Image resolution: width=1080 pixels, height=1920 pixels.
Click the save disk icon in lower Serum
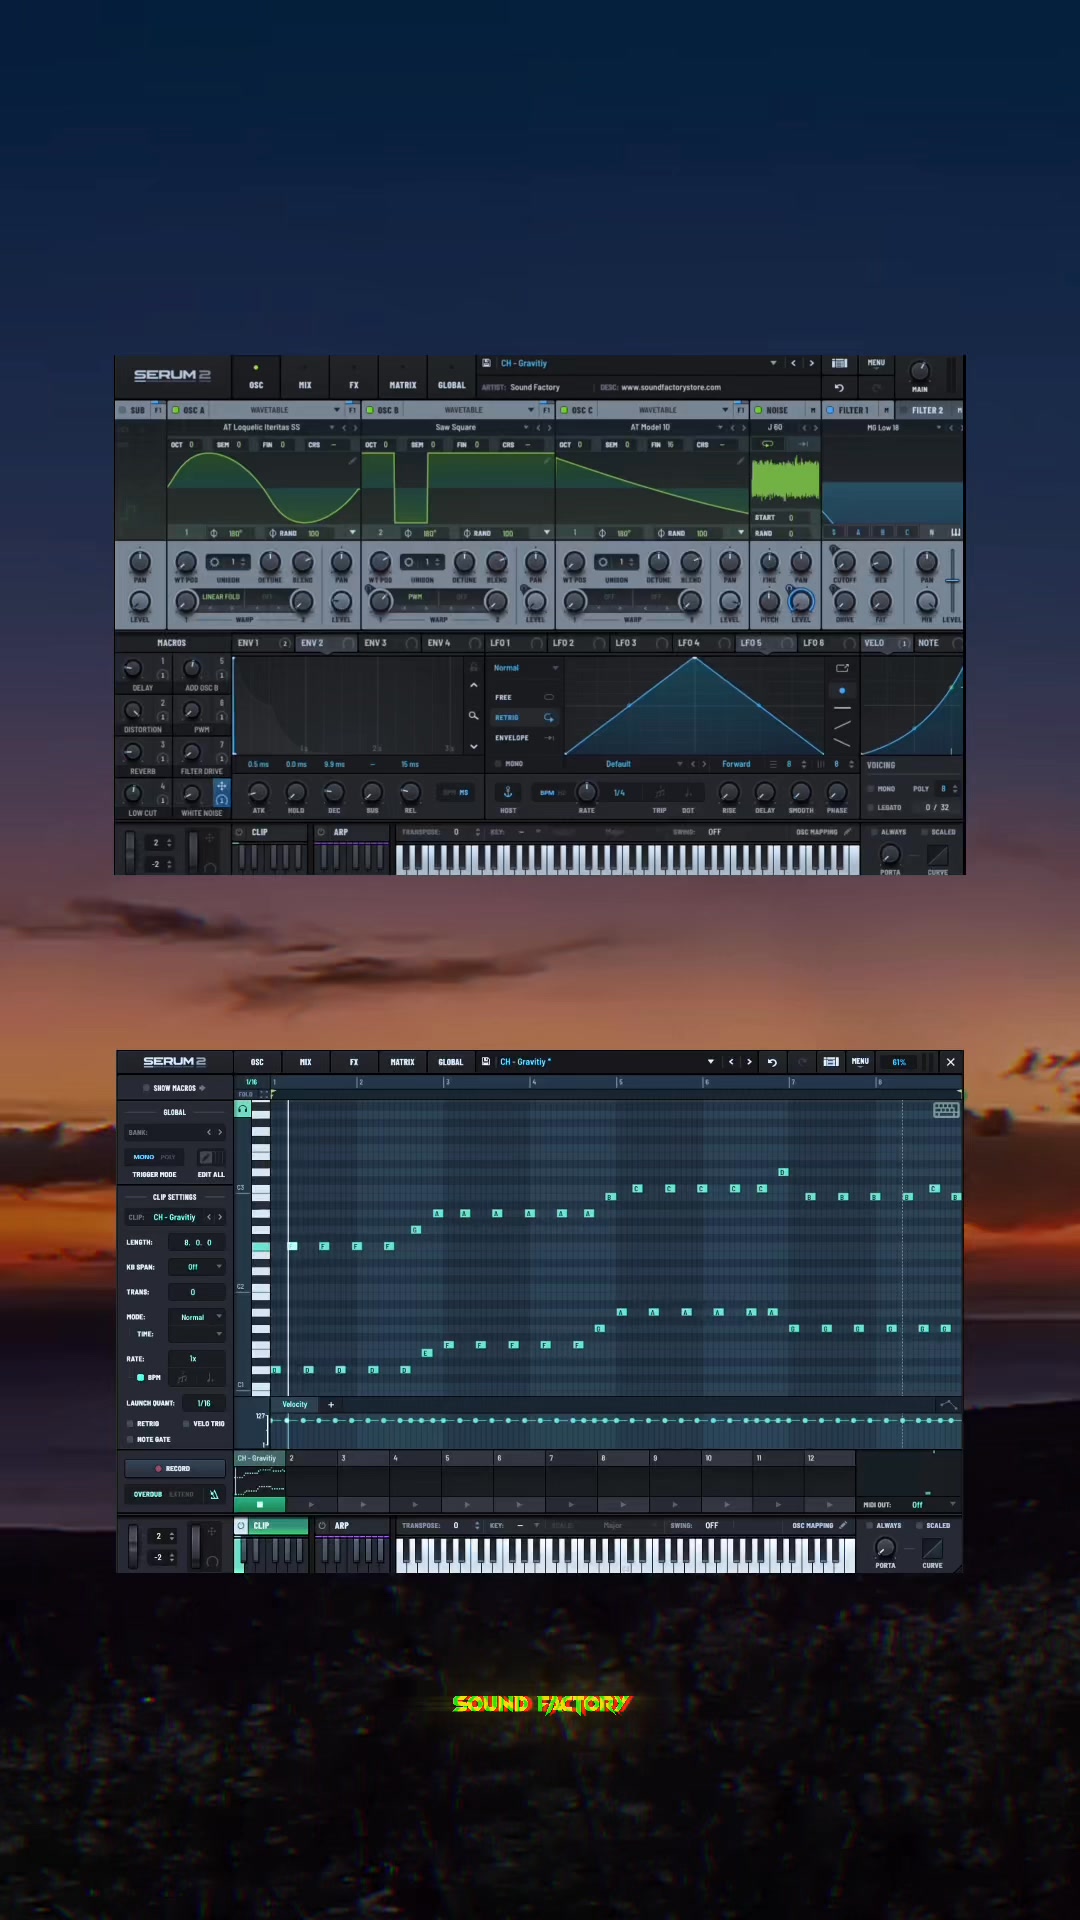pos(486,1062)
